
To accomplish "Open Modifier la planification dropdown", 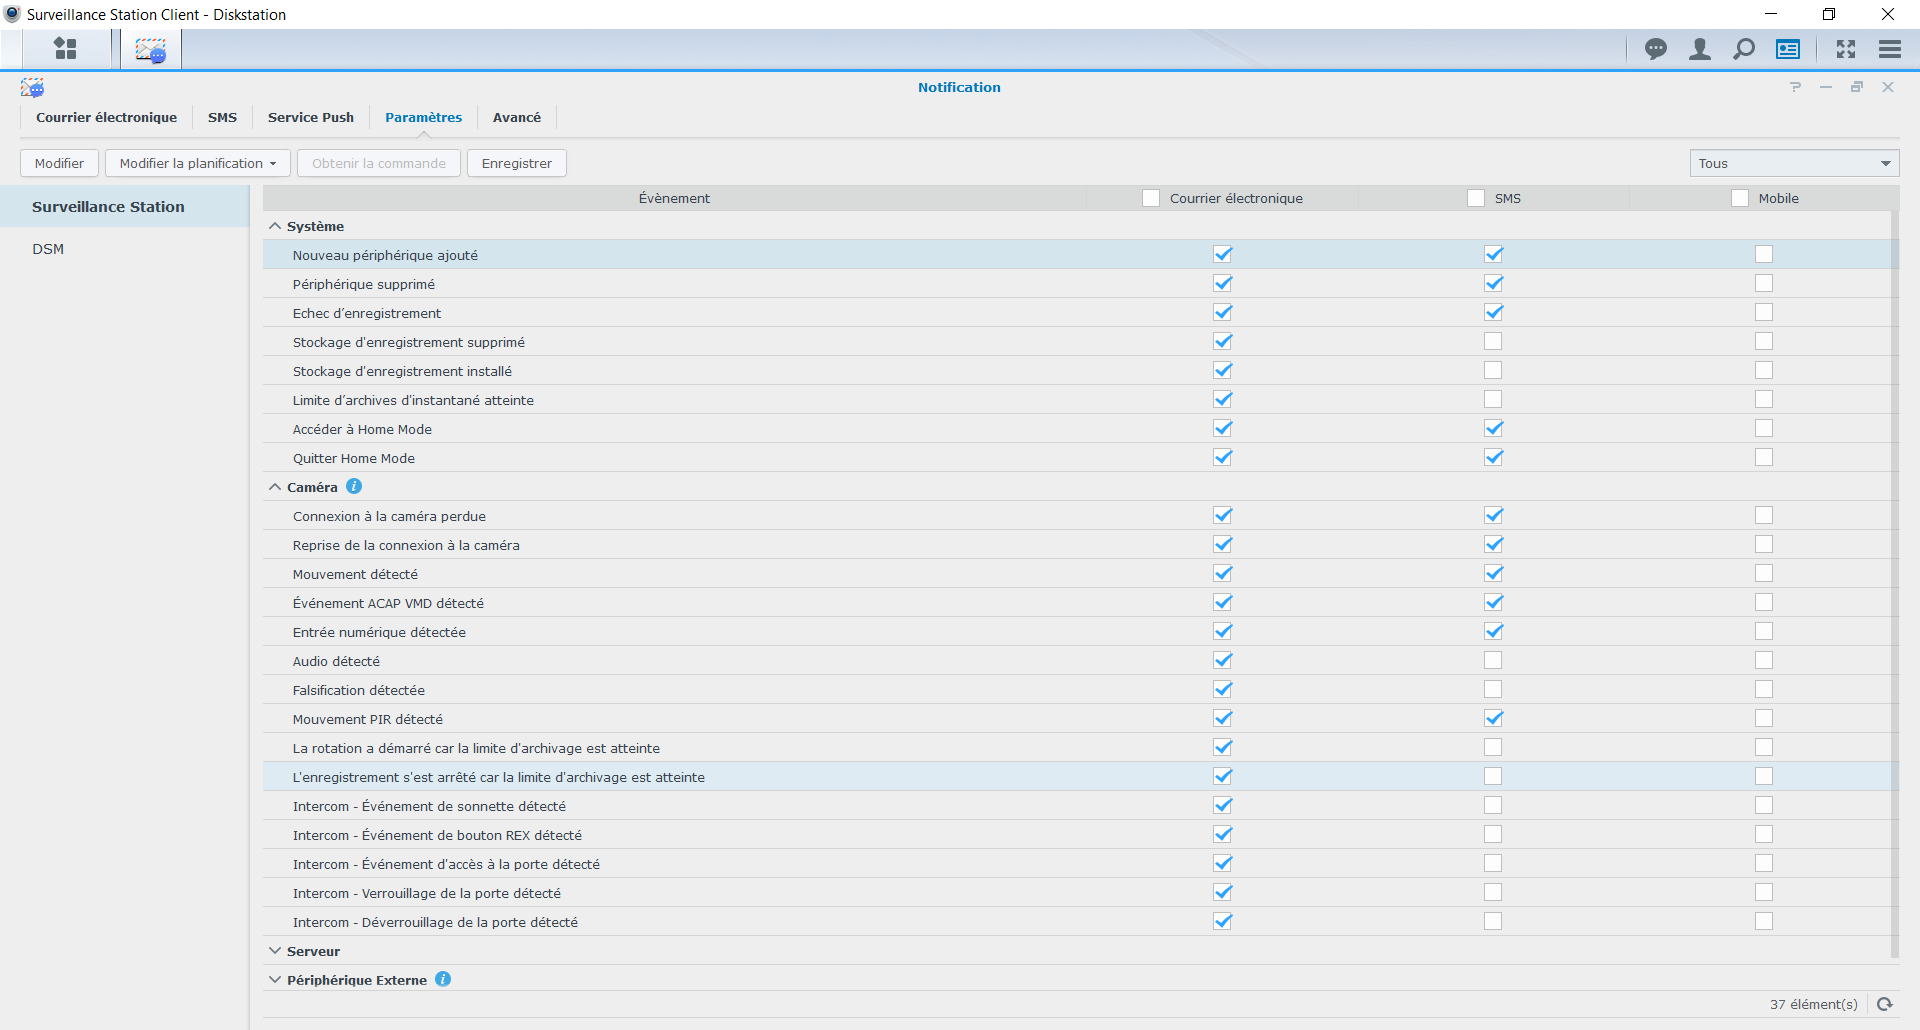I will coord(198,163).
